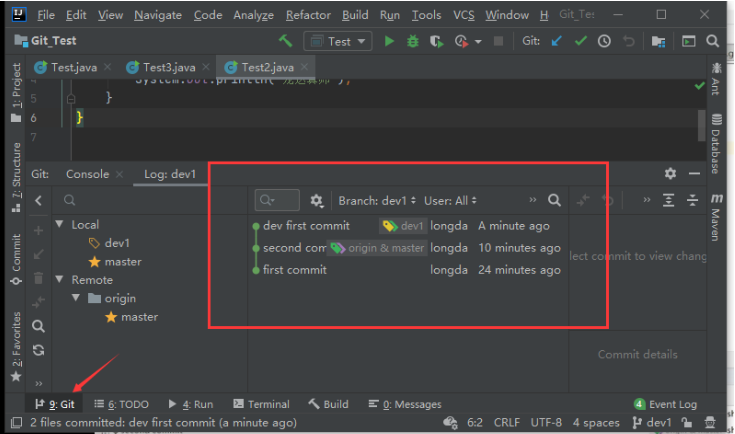Click the UTF-8 encoding indicator
Screen dimensions: 735x434
[x=546, y=422]
